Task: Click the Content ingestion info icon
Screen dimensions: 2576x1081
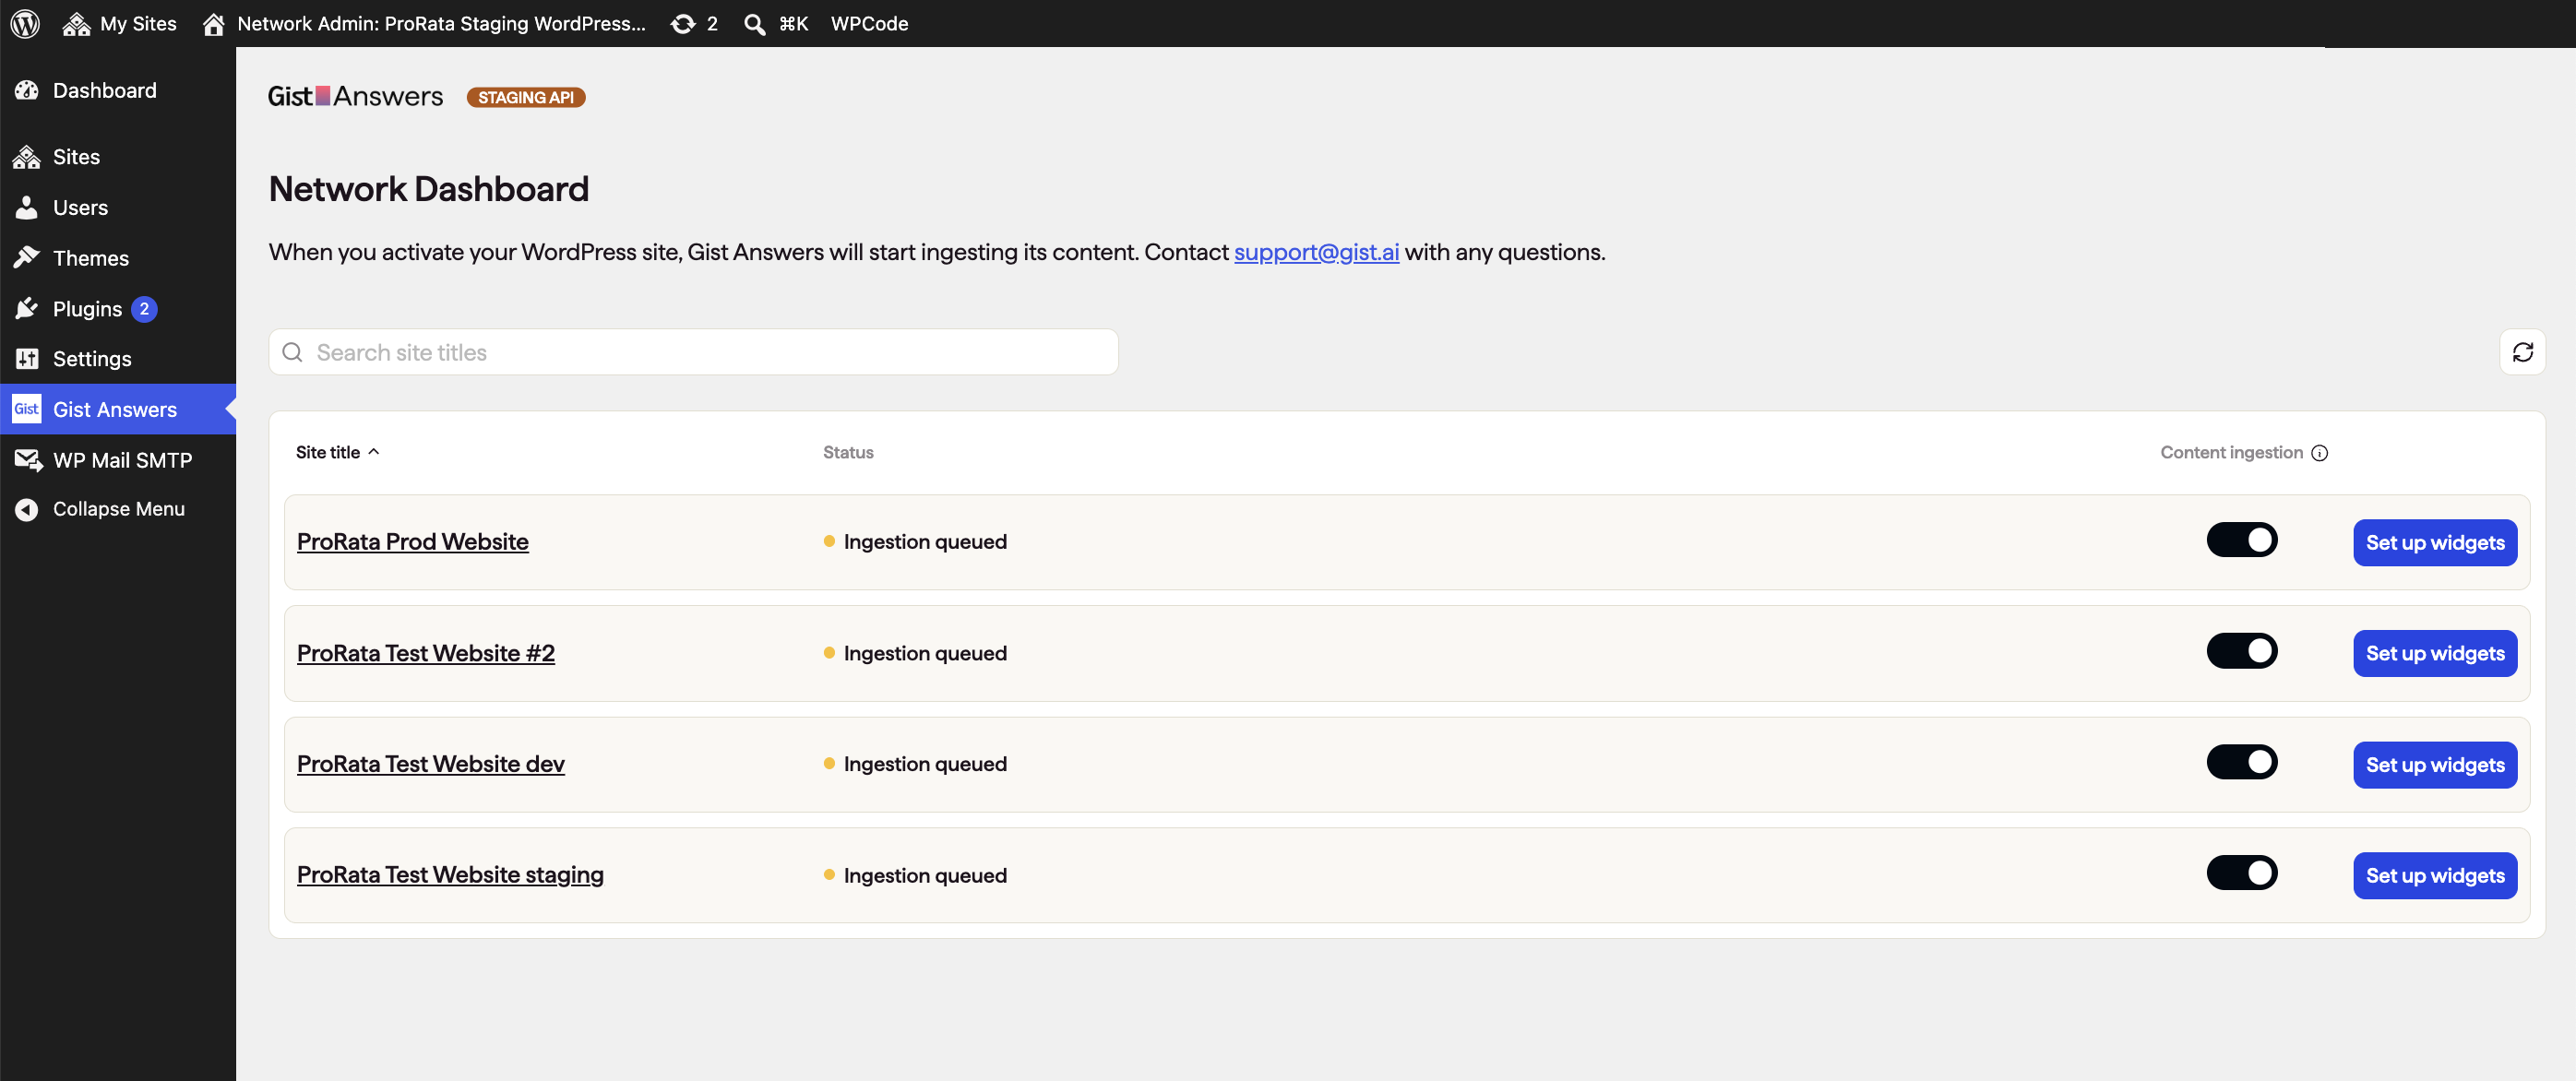Action: click(2320, 453)
